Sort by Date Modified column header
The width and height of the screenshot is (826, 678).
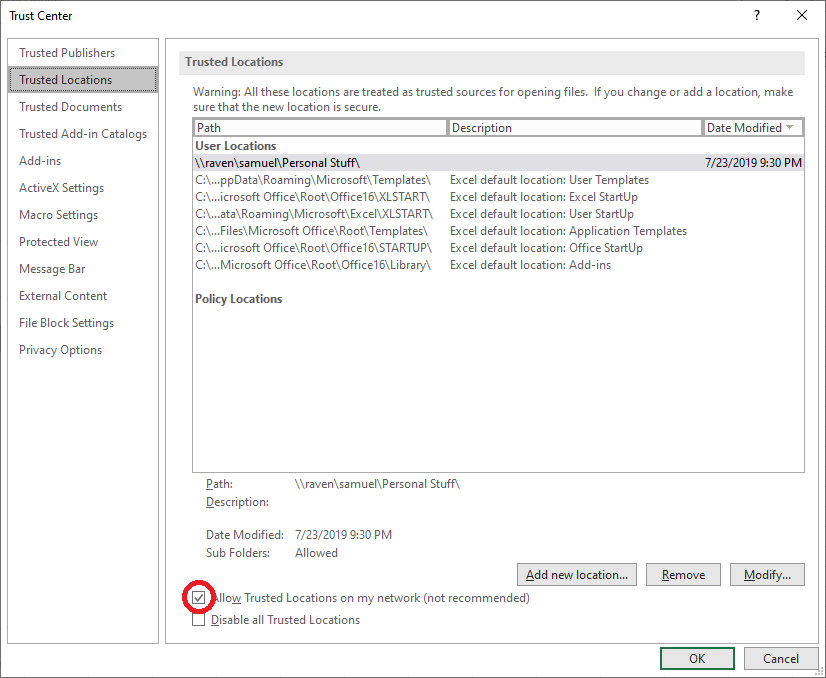tap(753, 127)
